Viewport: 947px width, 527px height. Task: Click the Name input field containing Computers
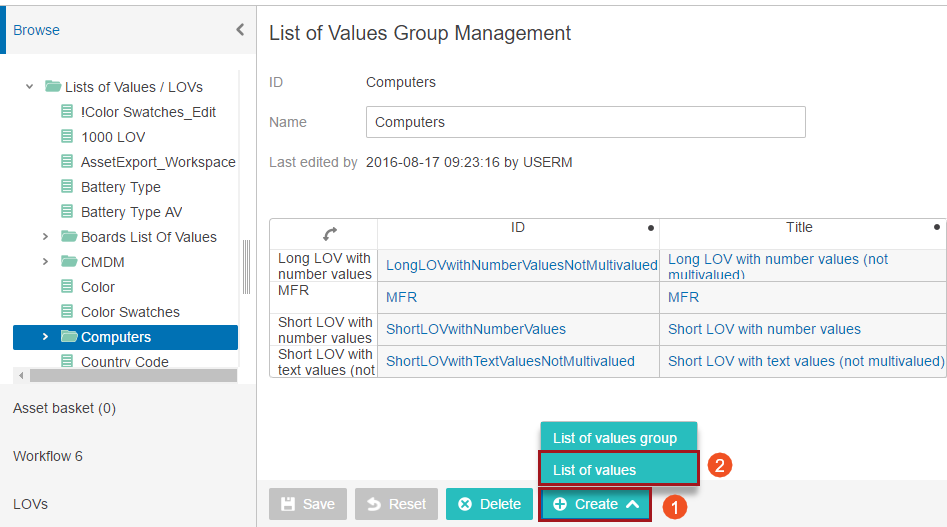[x=585, y=122]
